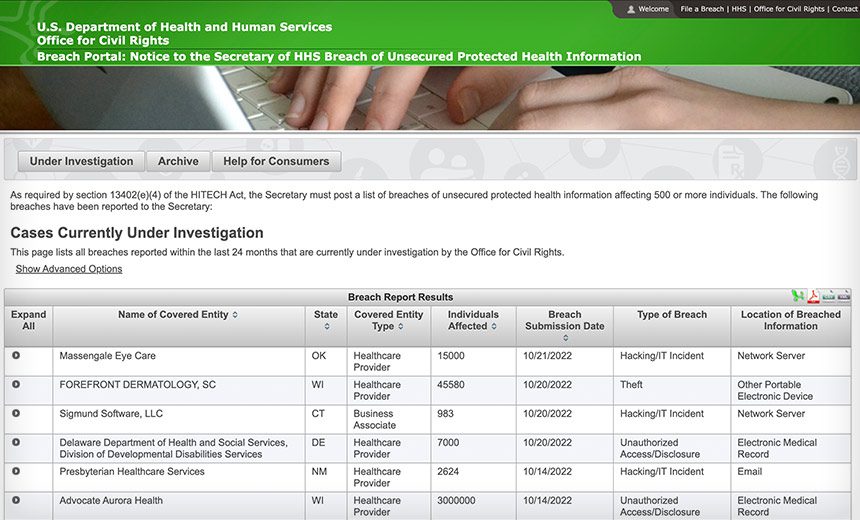Export results as PDF file

point(813,296)
